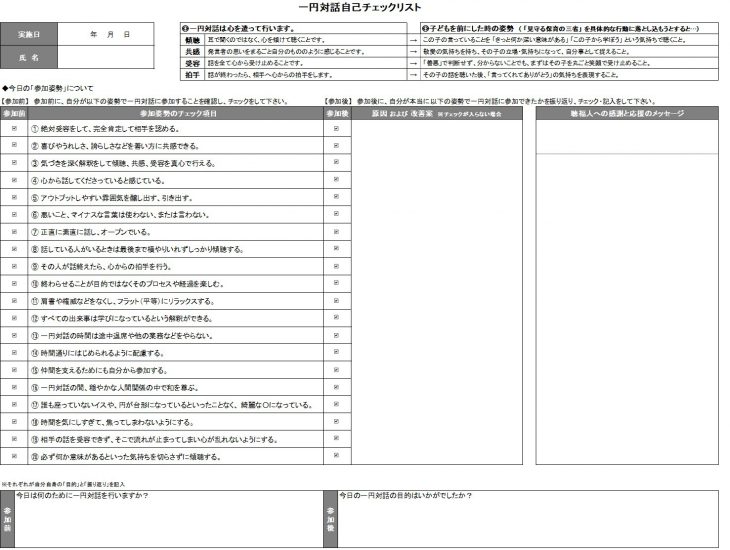Viewport: 730px width, 550px height.
Task: Mark 参加前 checkbox for item ⑯ 穏やかな人間関係
Action: (14, 387)
